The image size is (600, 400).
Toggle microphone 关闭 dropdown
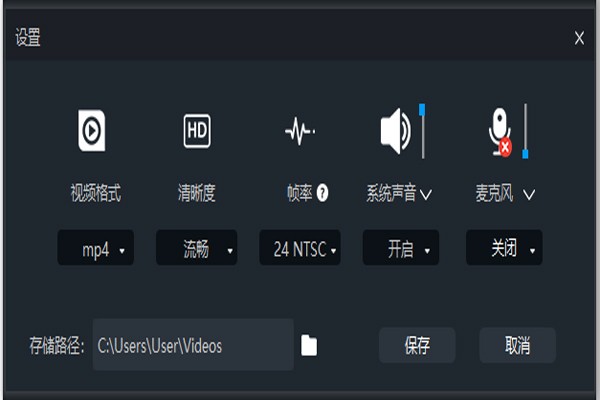(504, 249)
